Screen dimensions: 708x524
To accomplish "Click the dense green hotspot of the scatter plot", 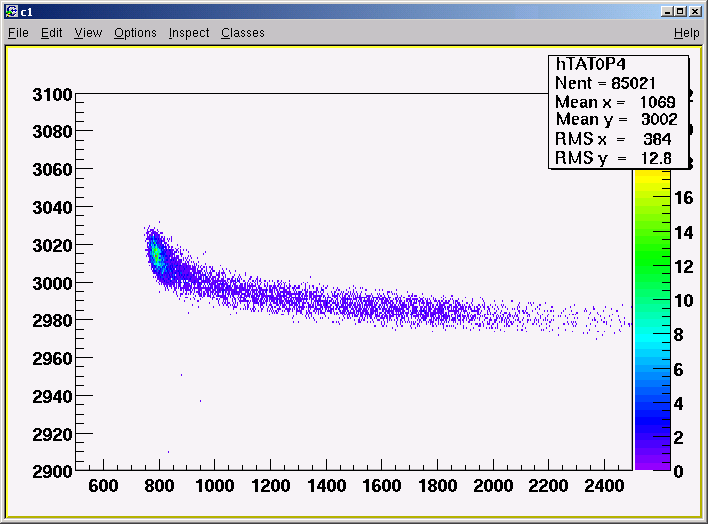I will click(156, 255).
